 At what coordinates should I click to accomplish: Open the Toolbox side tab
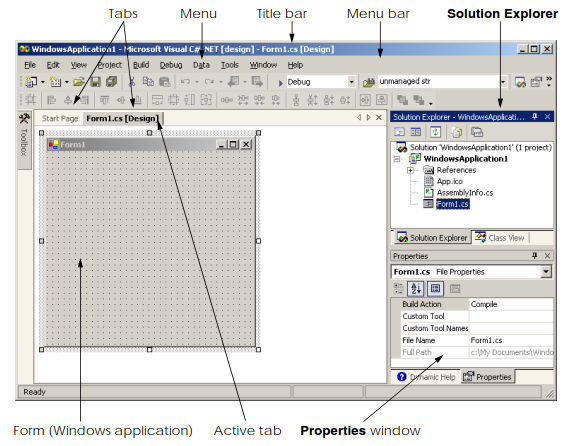[x=24, y=139]
